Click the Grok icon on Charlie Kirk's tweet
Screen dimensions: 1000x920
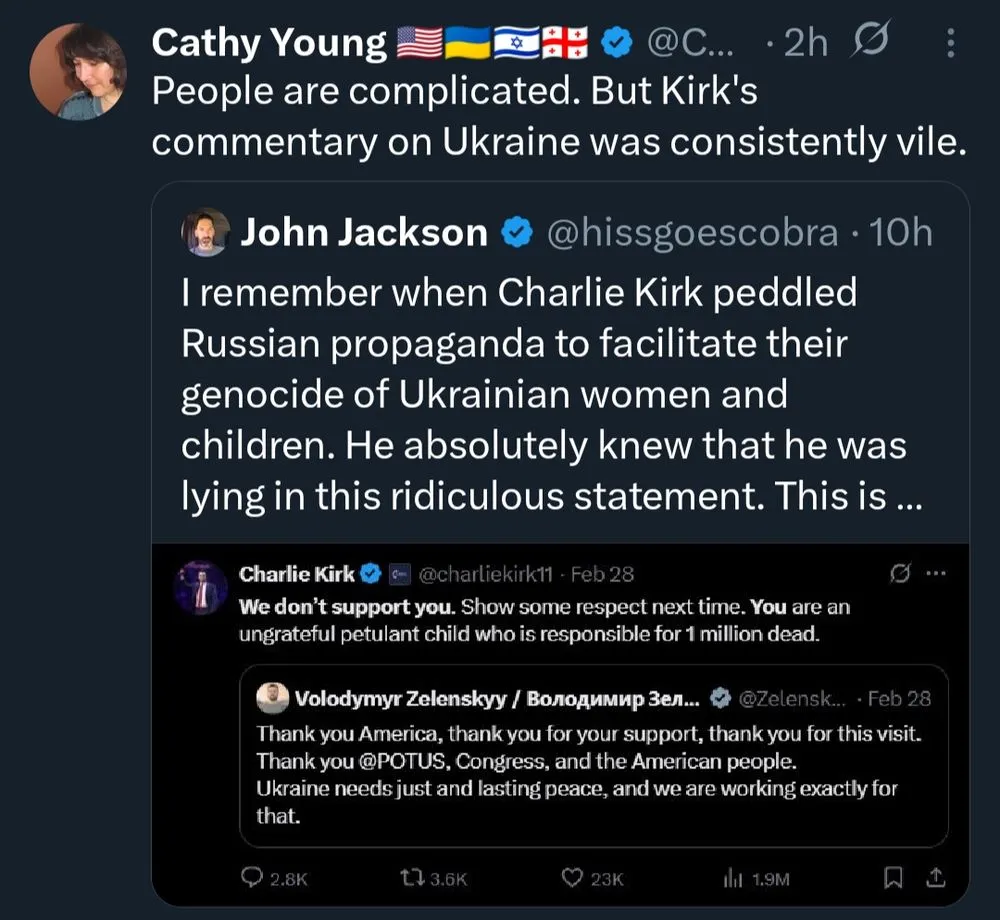click(x=901, y=574)
